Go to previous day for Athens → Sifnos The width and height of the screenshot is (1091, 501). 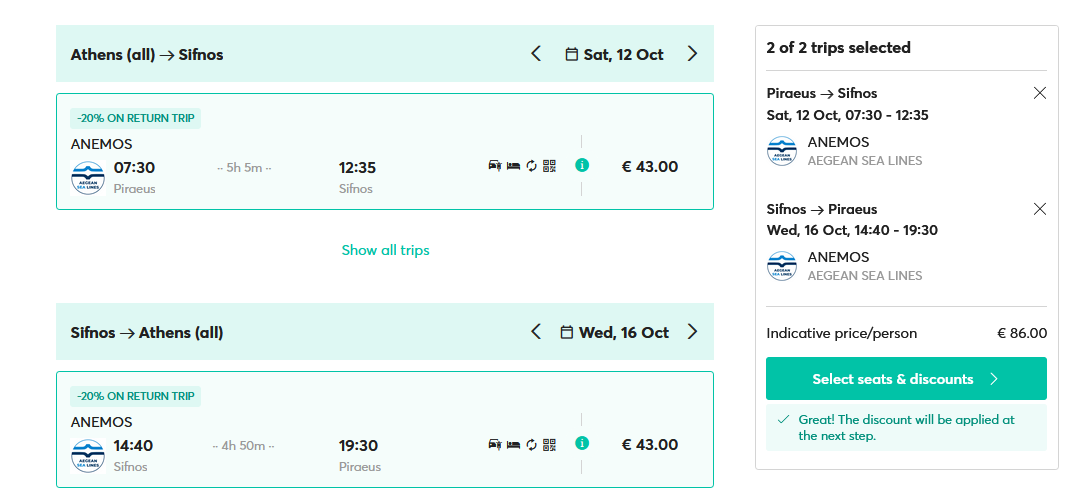tap(536, 54)
